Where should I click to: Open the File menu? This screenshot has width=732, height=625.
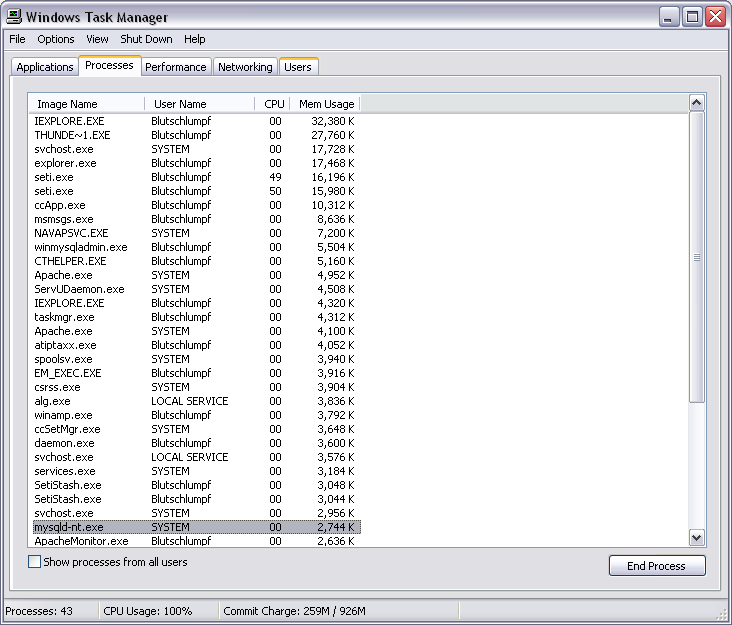17,39
